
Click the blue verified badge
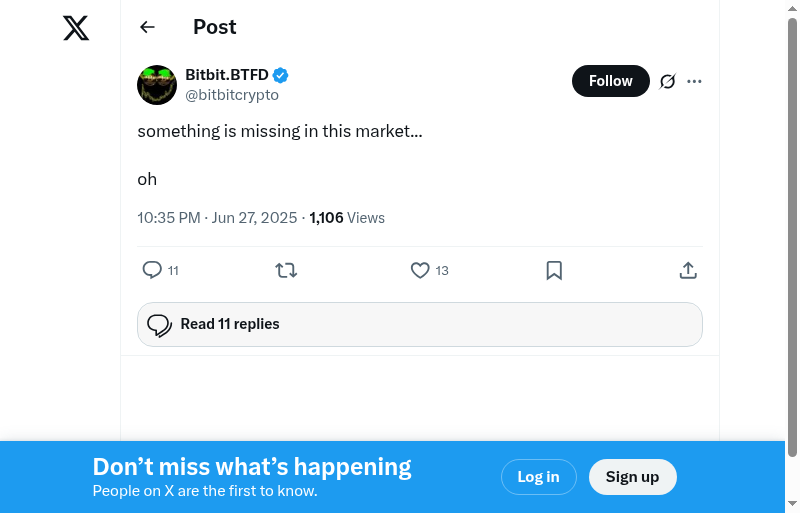281,75
